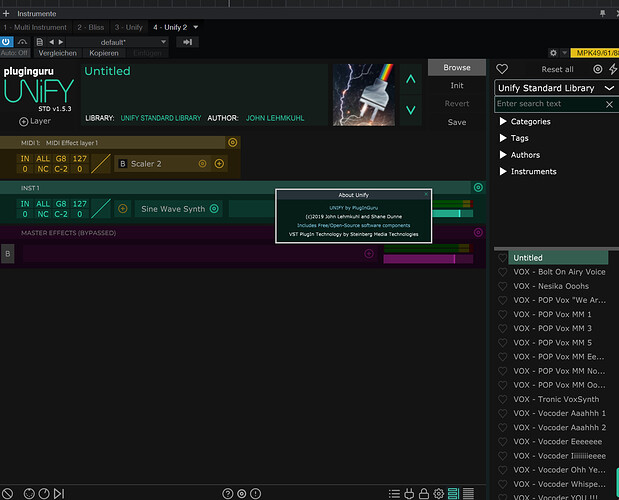619x500 pixels.
Task: Go to previous preset with up arrow
Action: point(410,78)
